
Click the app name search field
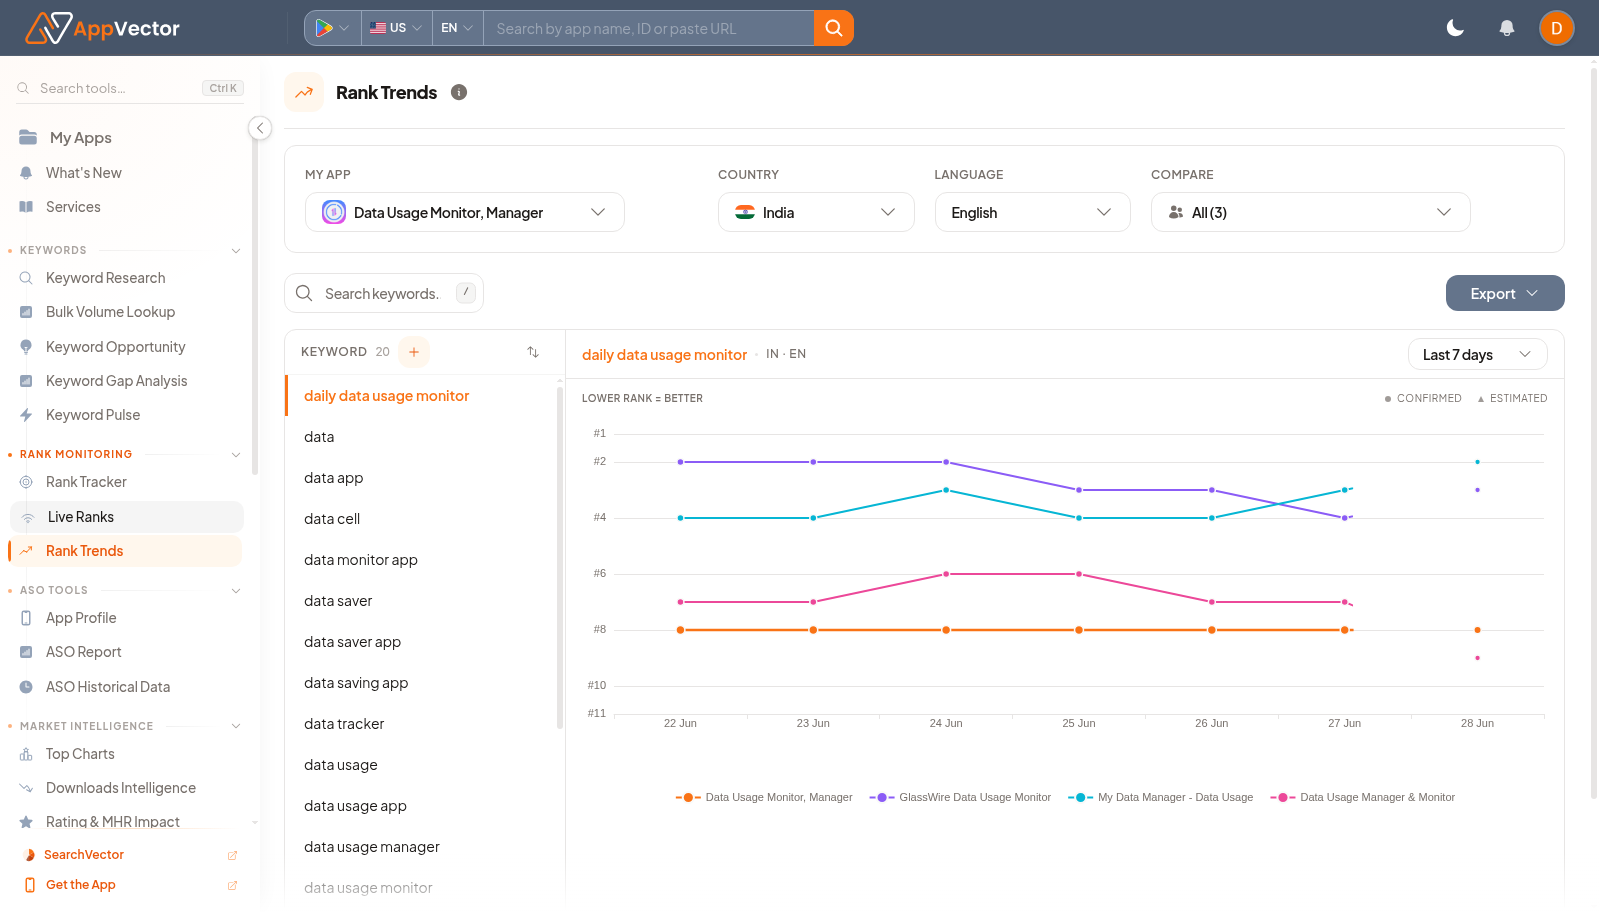pyautogui.click(x=648, y=28)
